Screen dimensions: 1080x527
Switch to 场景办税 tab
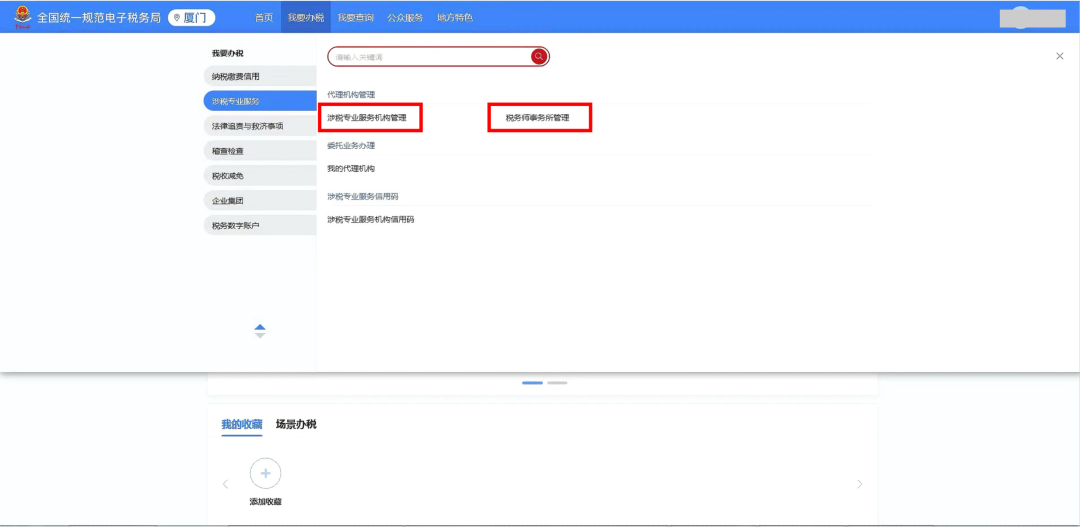pos(296,424)
